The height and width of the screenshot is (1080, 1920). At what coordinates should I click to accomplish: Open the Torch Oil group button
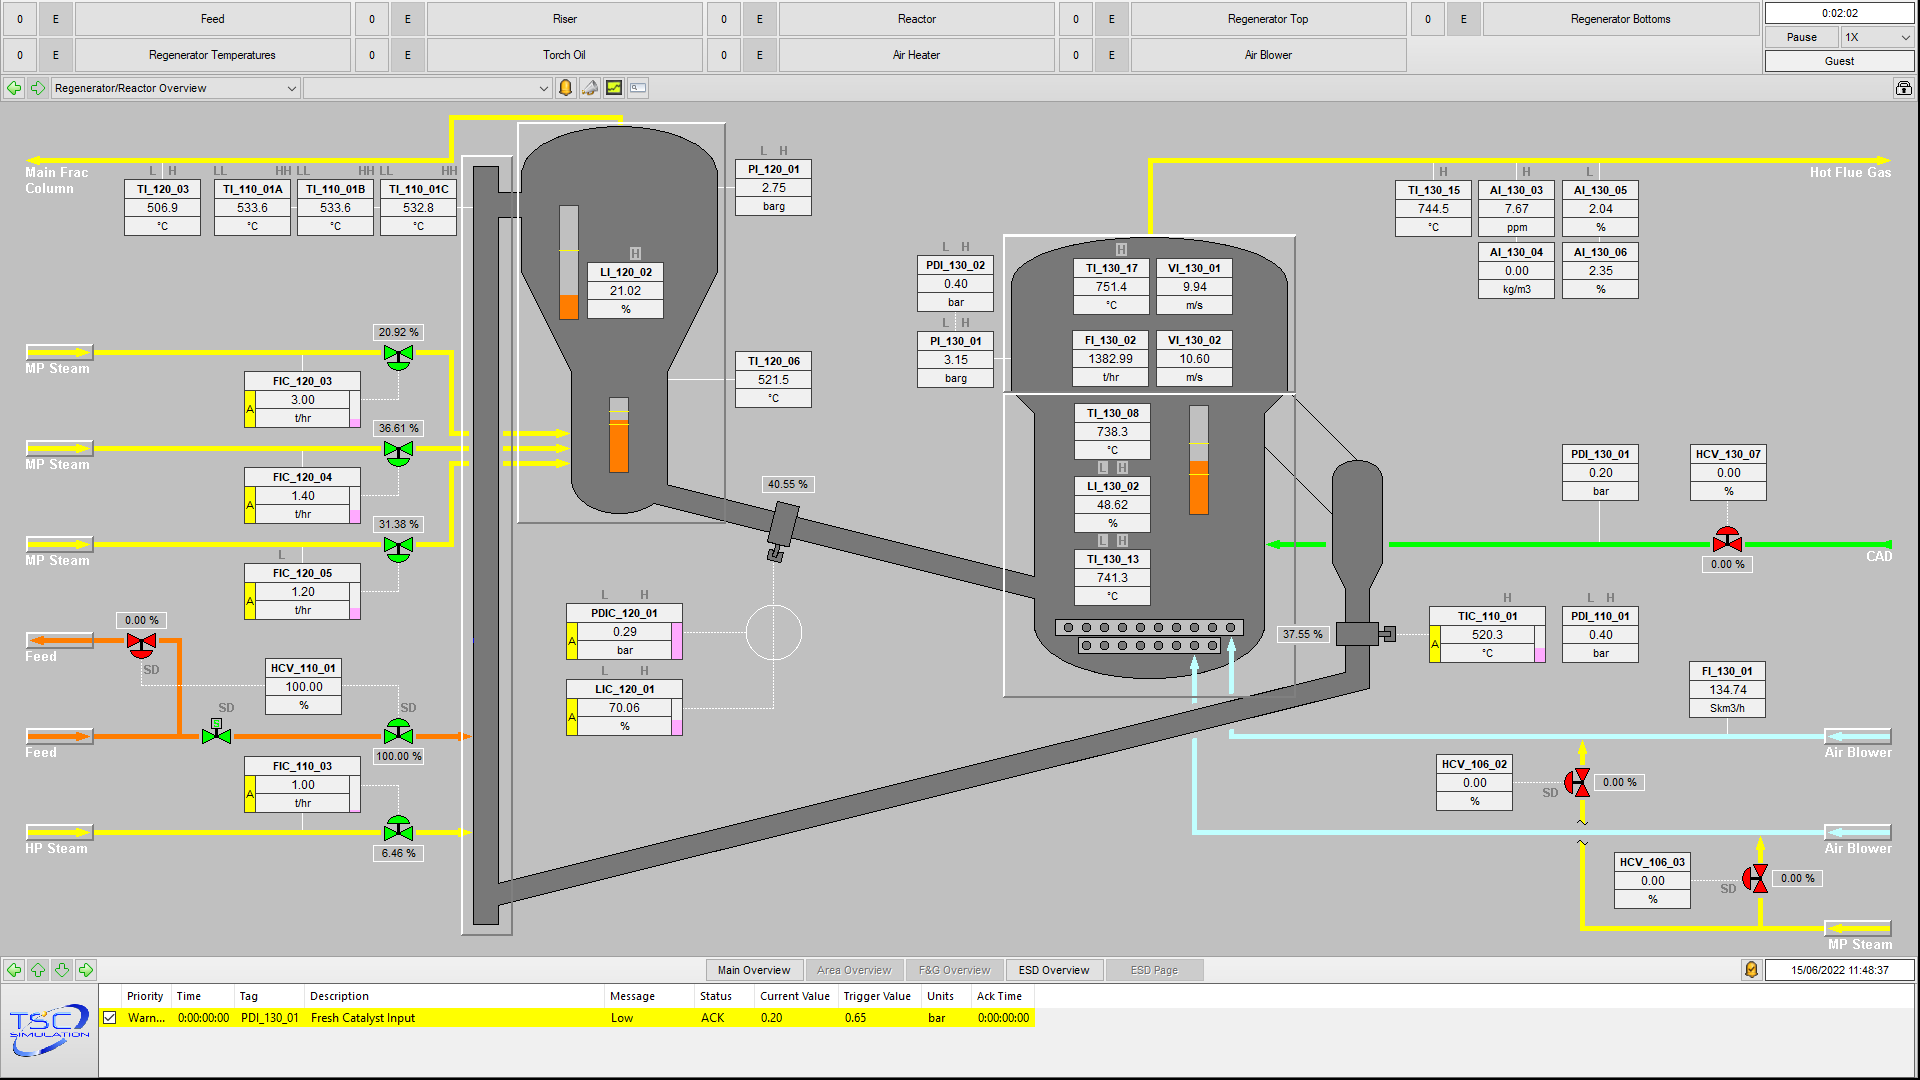(x=565, y=55)
